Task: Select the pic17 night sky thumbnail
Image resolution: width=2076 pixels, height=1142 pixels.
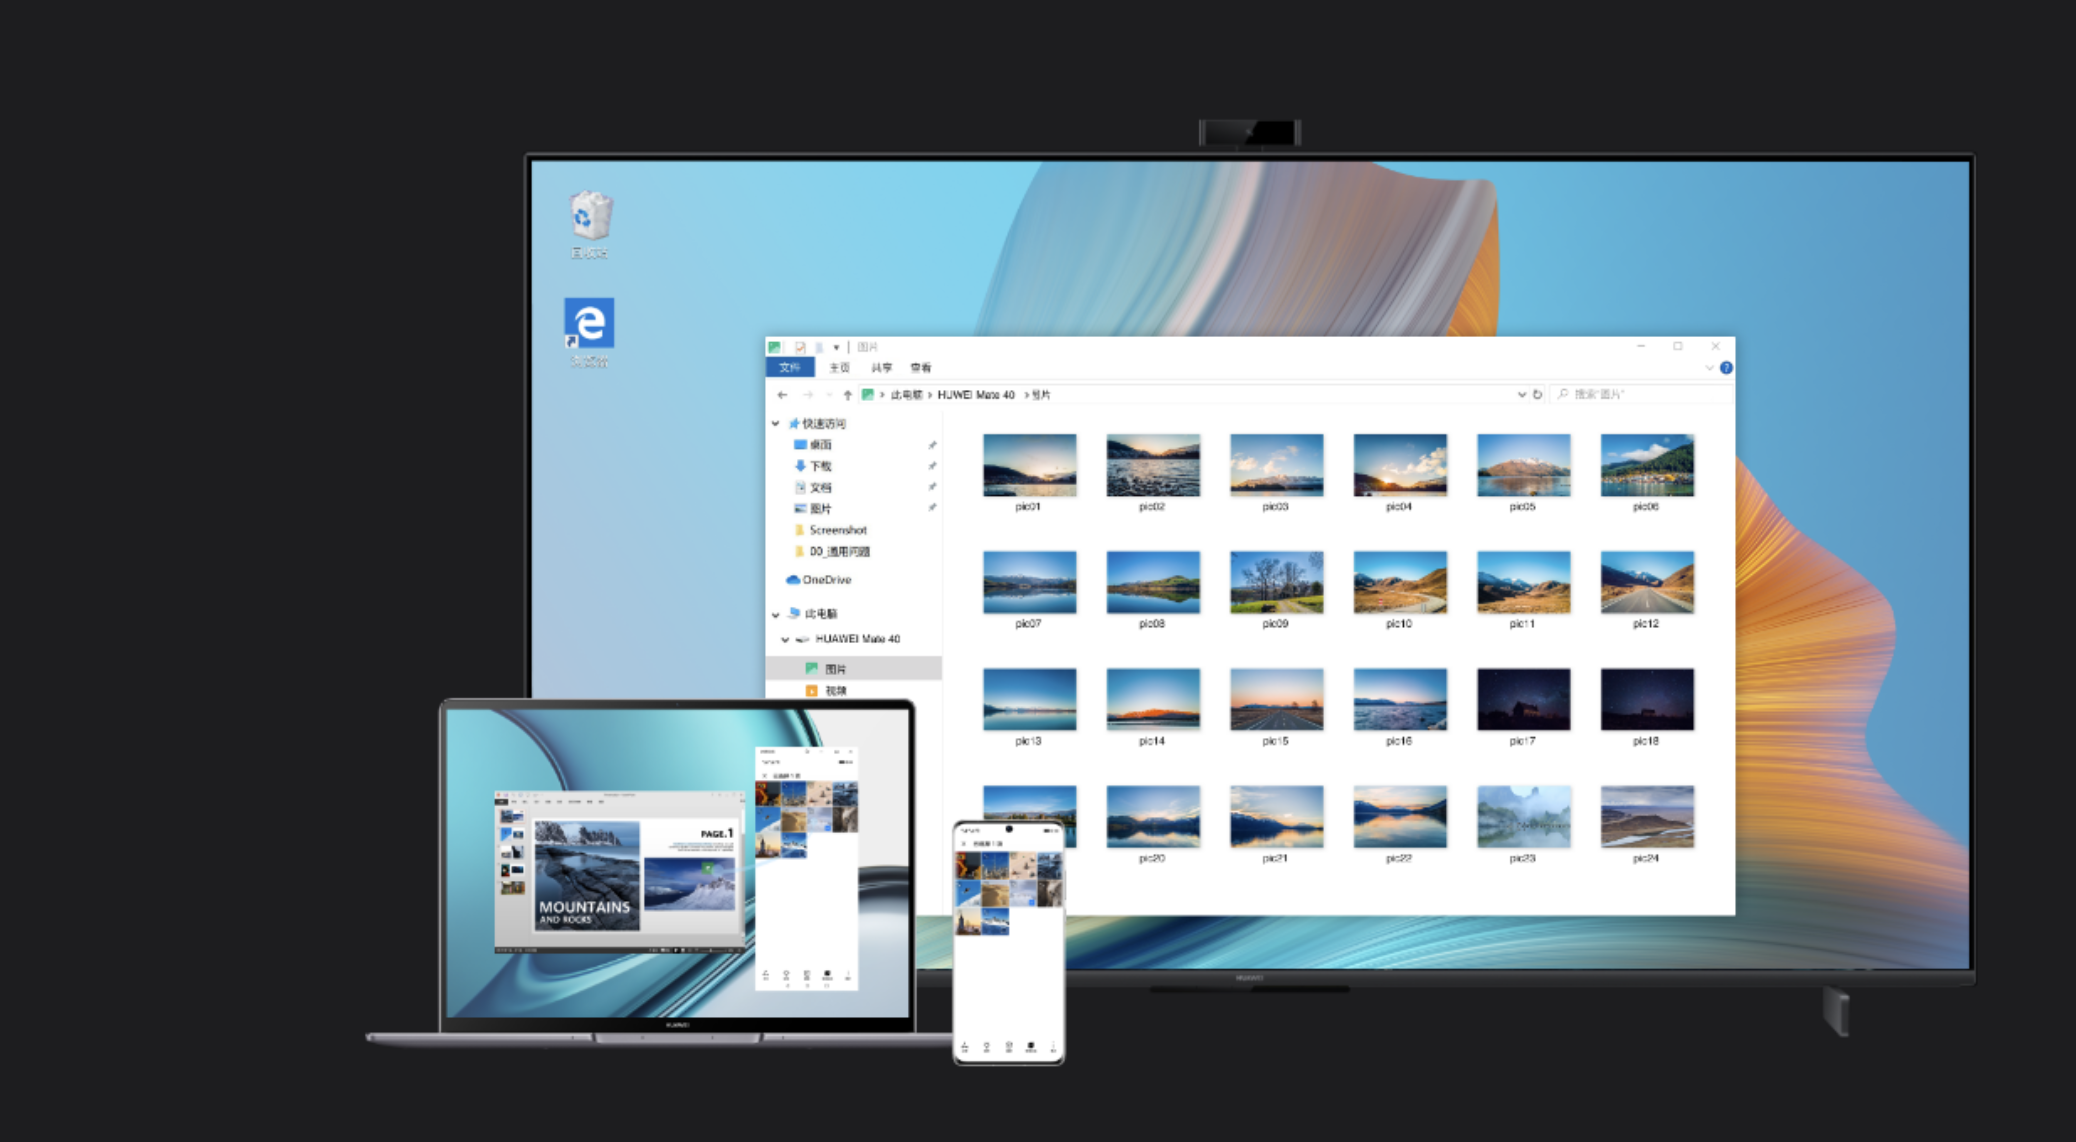Action: point(1523,699)
